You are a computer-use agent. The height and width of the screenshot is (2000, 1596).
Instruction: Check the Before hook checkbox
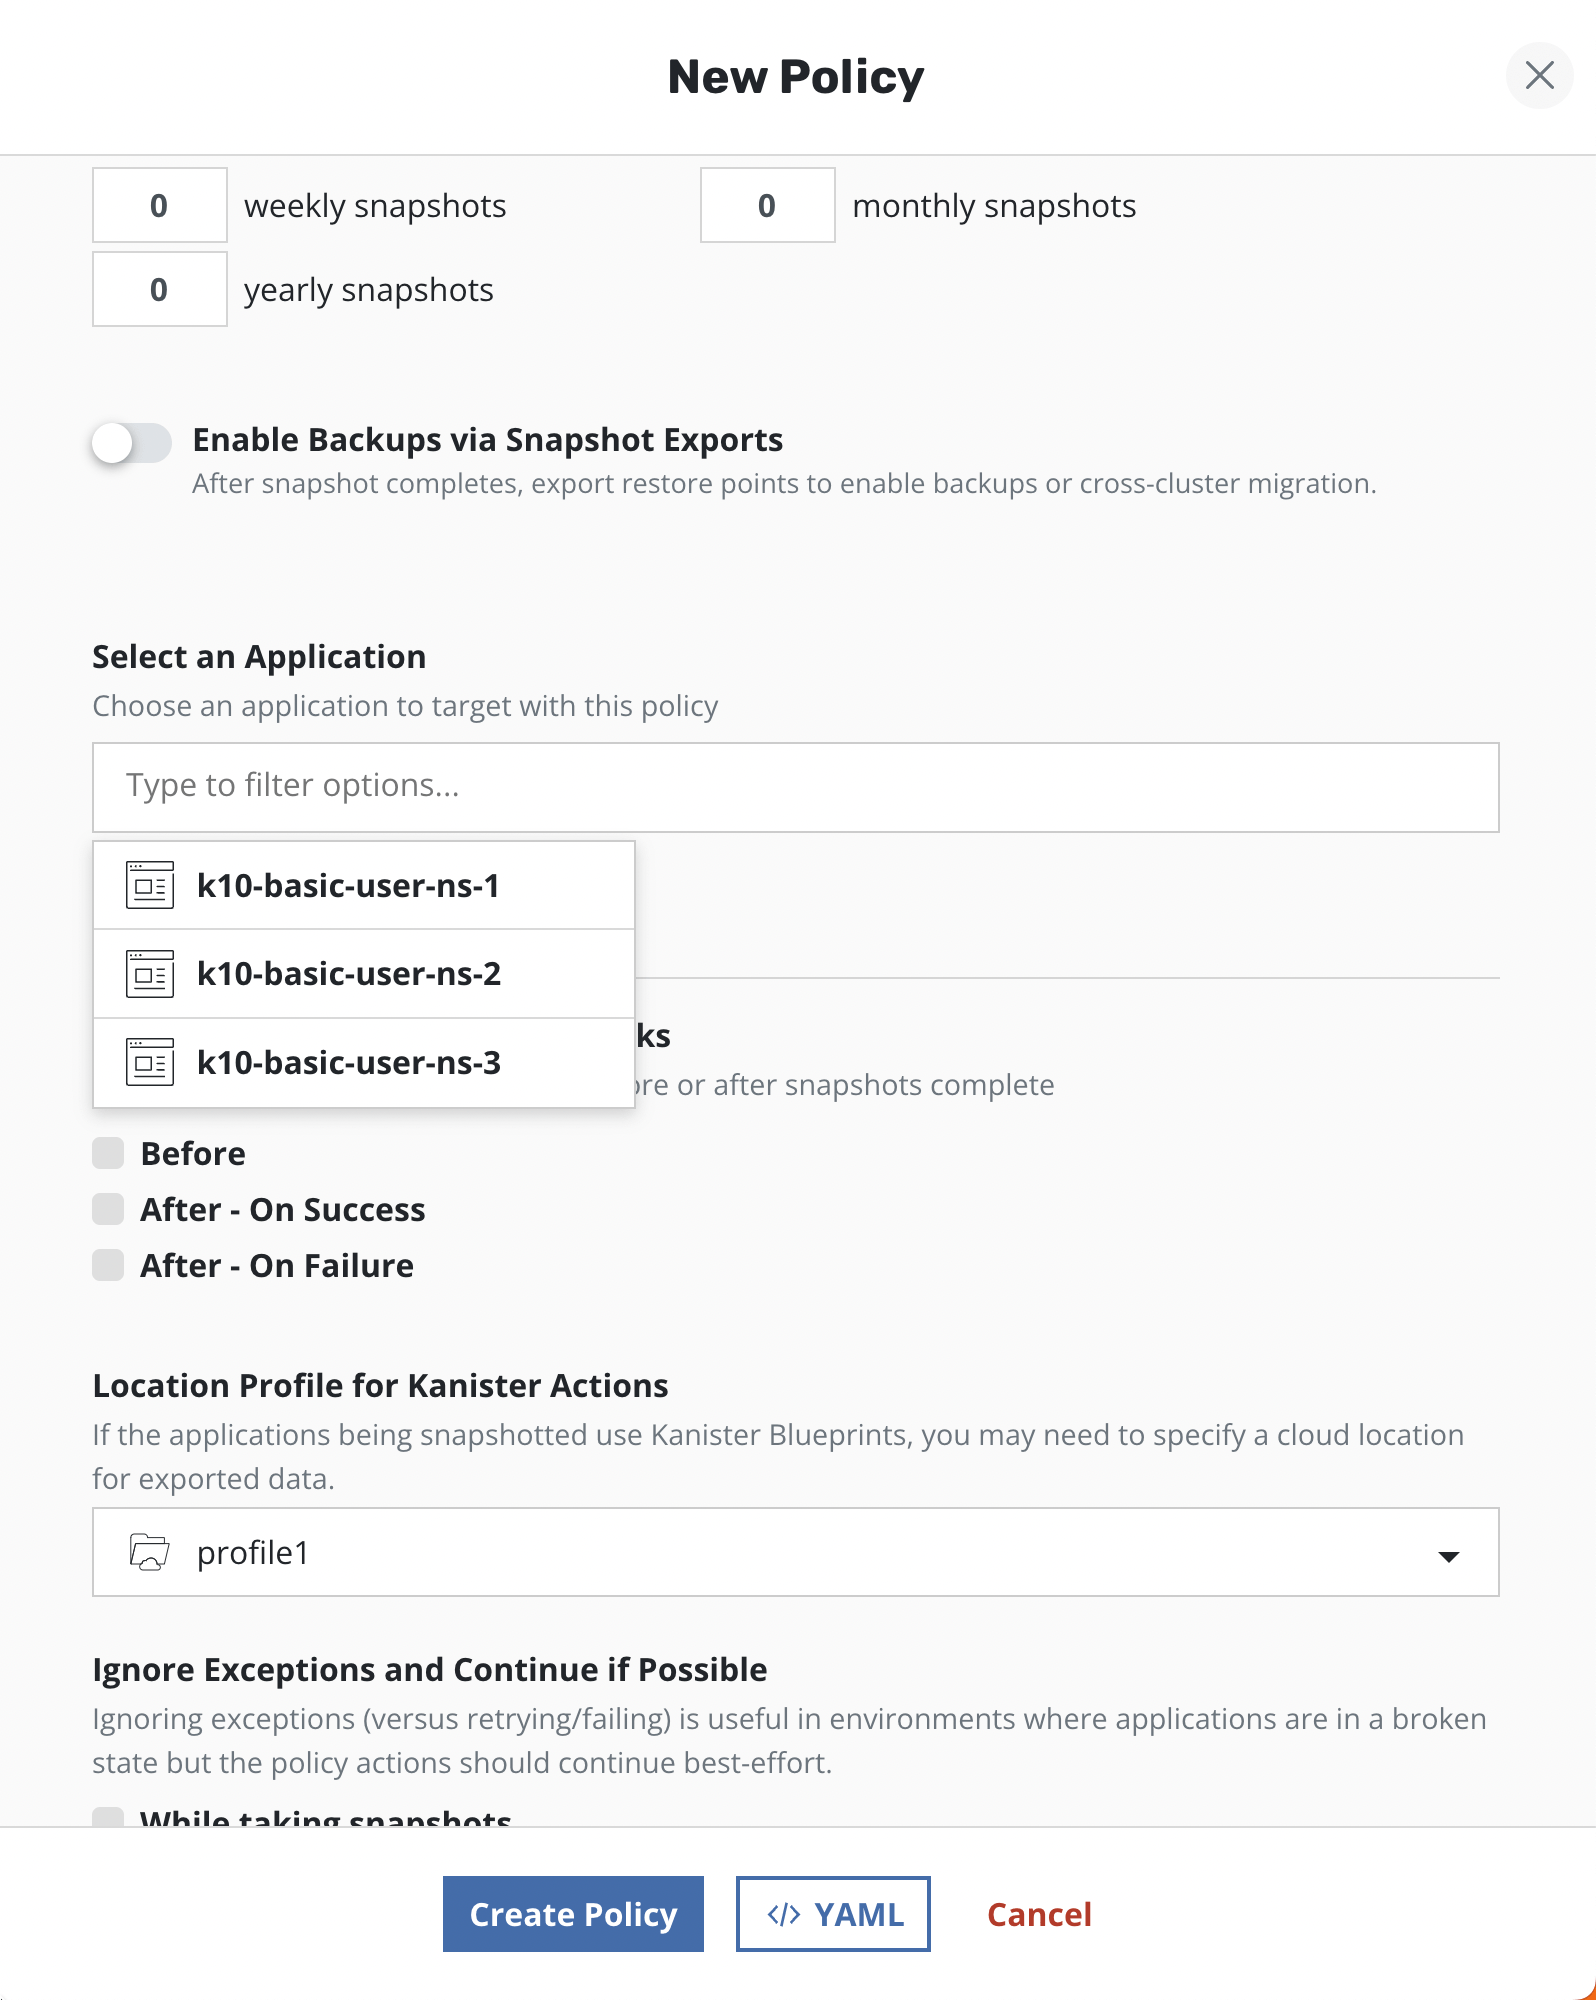(108, 1153)
